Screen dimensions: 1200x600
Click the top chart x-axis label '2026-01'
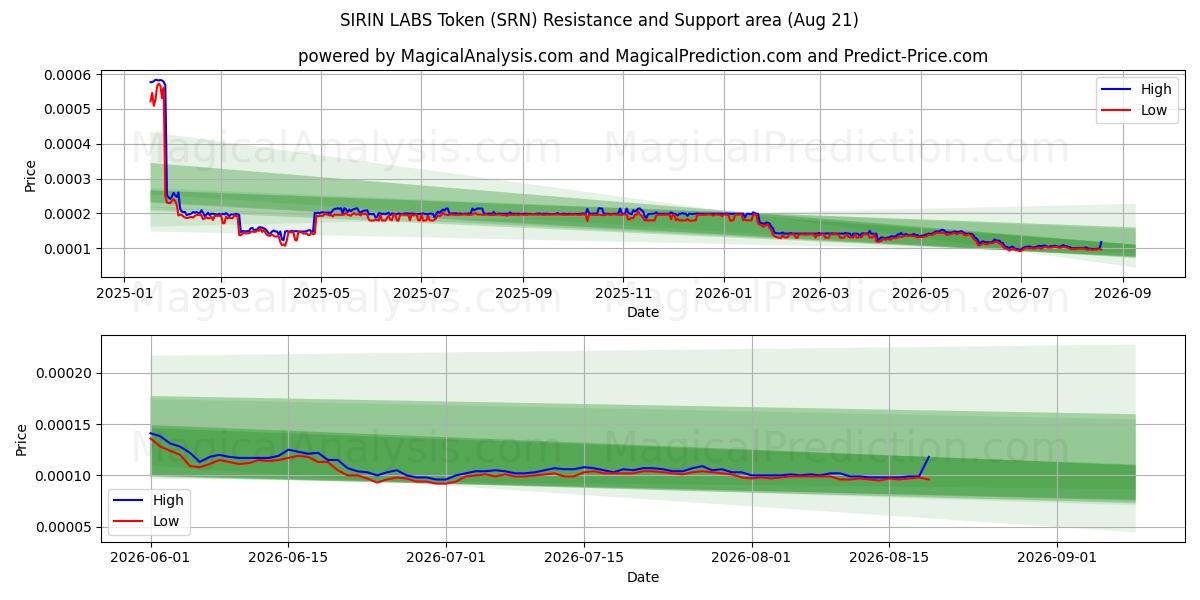723,294
